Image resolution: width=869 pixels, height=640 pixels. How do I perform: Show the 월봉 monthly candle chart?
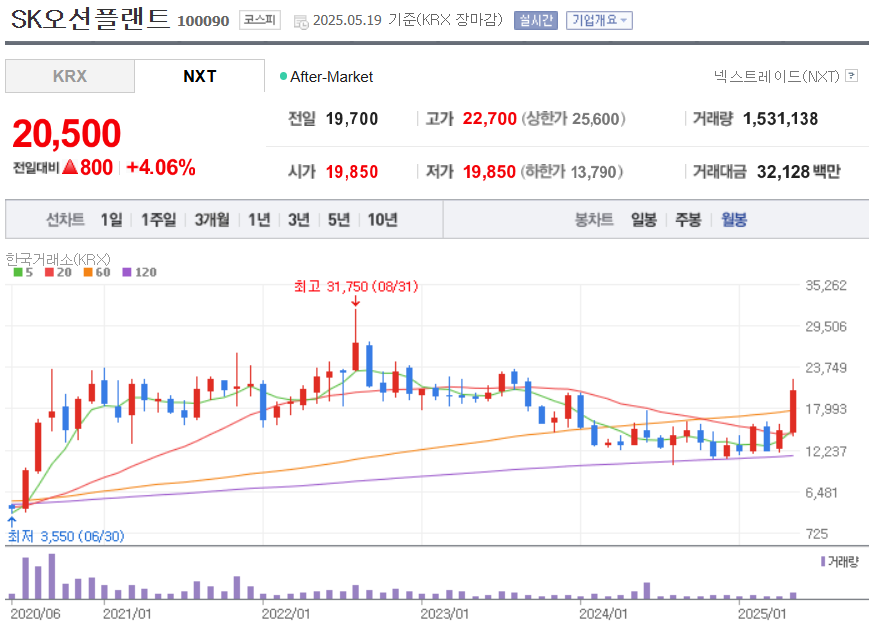pyautogui.click(x=734, y=219)
